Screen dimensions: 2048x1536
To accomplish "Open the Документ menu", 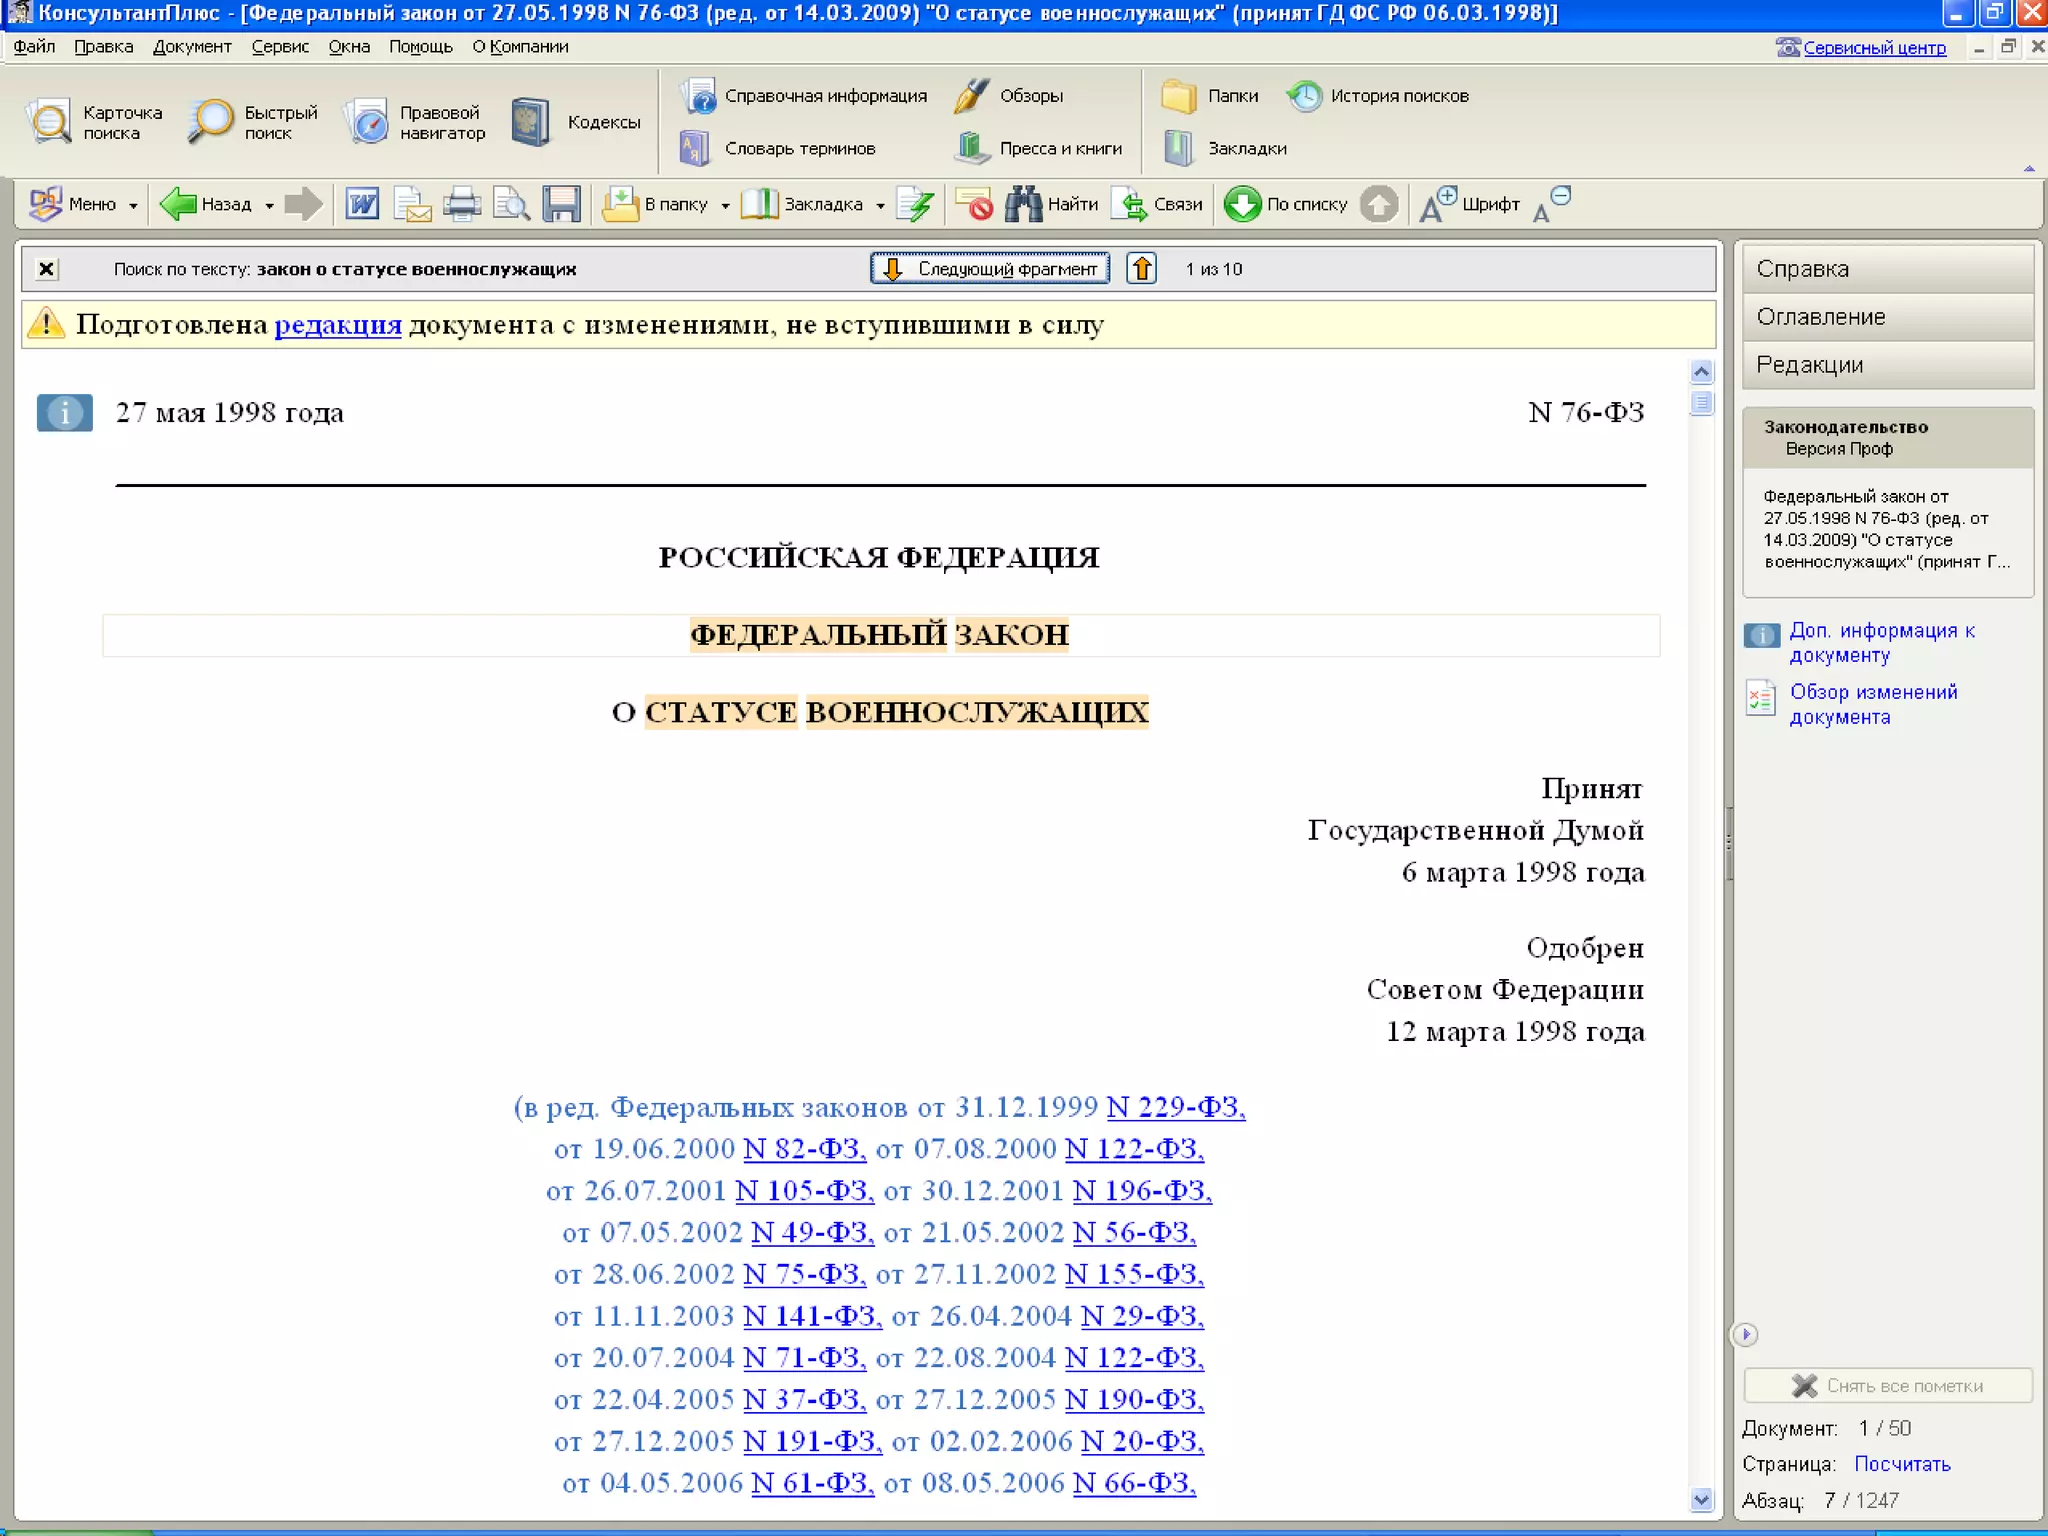I will click(192, 47).
